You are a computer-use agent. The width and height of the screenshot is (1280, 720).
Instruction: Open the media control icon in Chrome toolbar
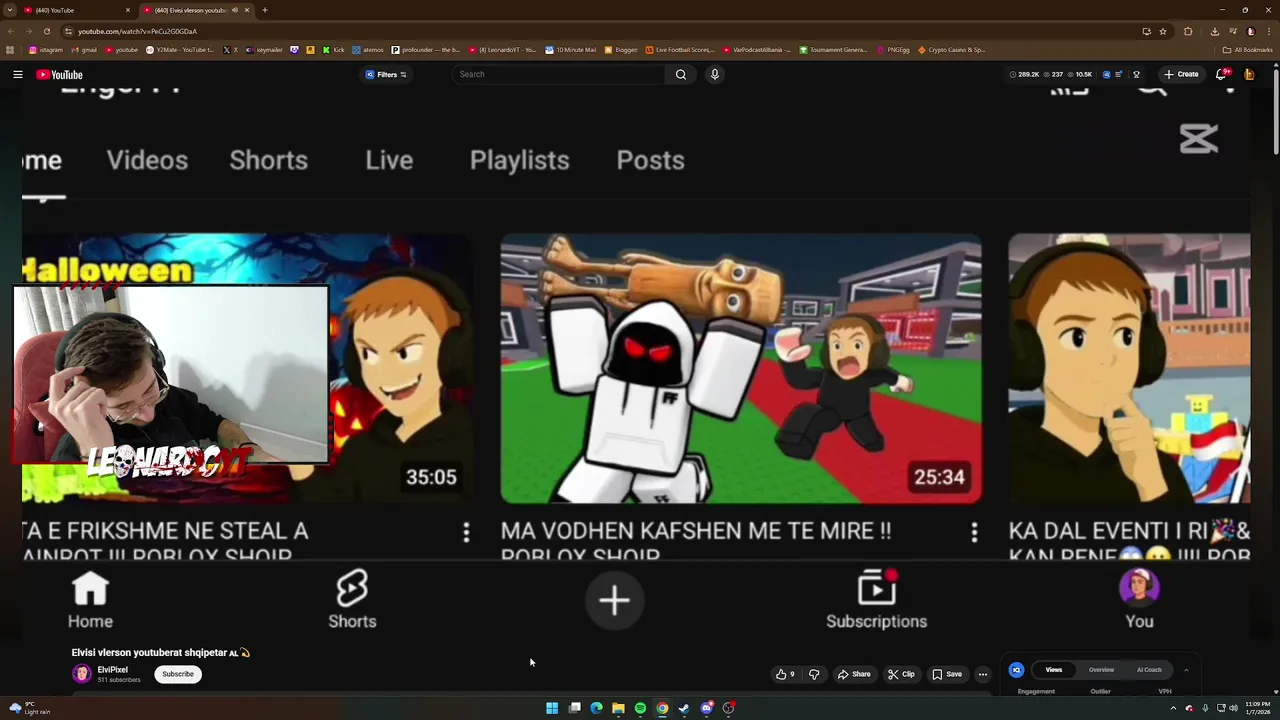point(1233,31)
